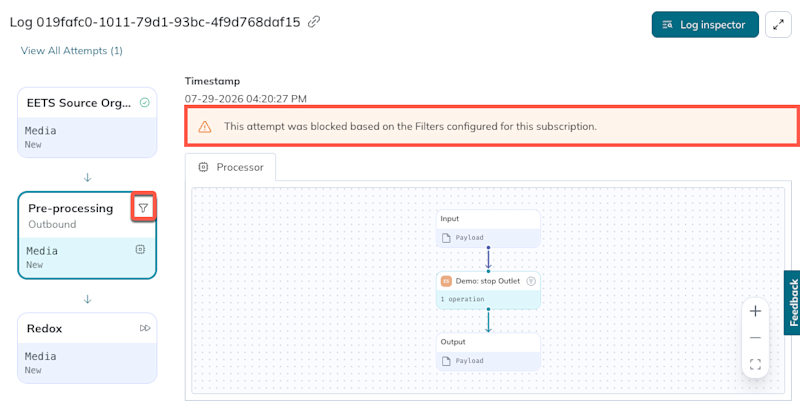Open the Log inspector

pyautogui.click(x=705, y=24)
